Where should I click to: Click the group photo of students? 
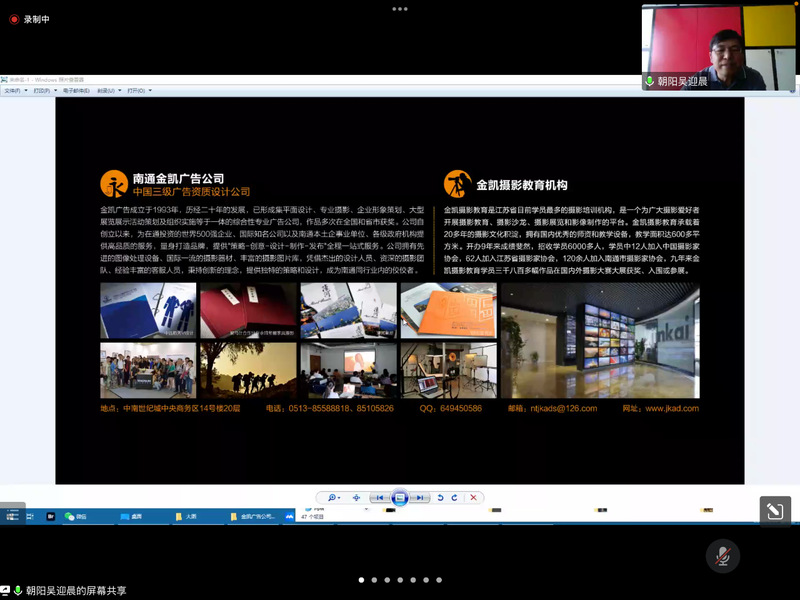tap(148, 370)
